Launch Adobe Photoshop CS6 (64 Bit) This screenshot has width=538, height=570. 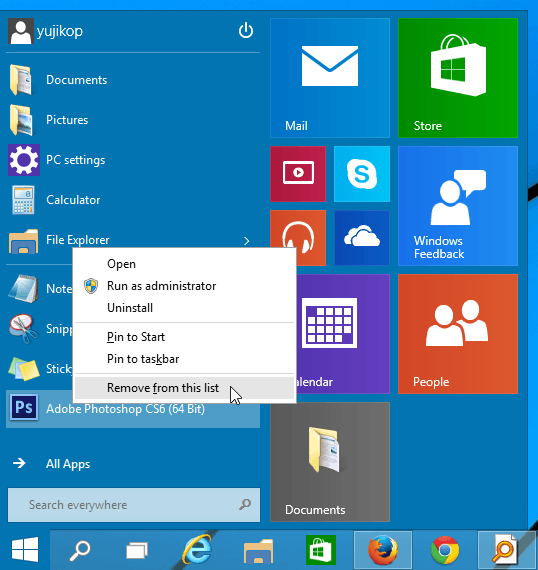[x=133, y=409]
